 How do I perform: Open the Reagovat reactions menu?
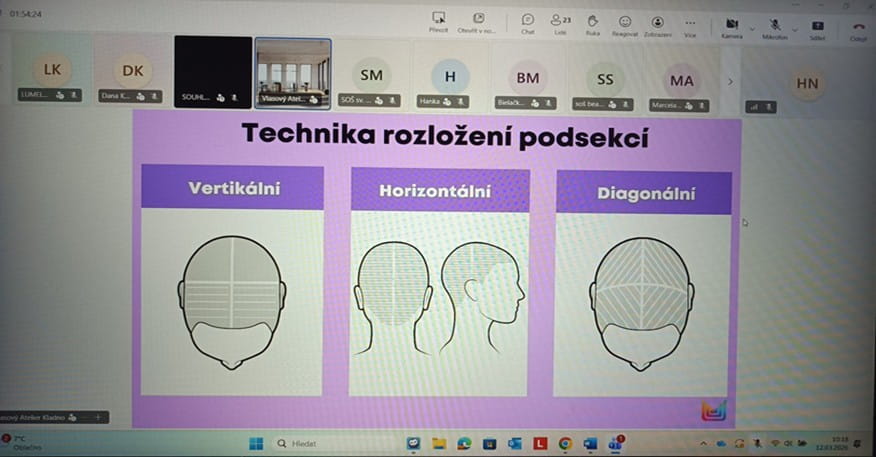[625, 21]
